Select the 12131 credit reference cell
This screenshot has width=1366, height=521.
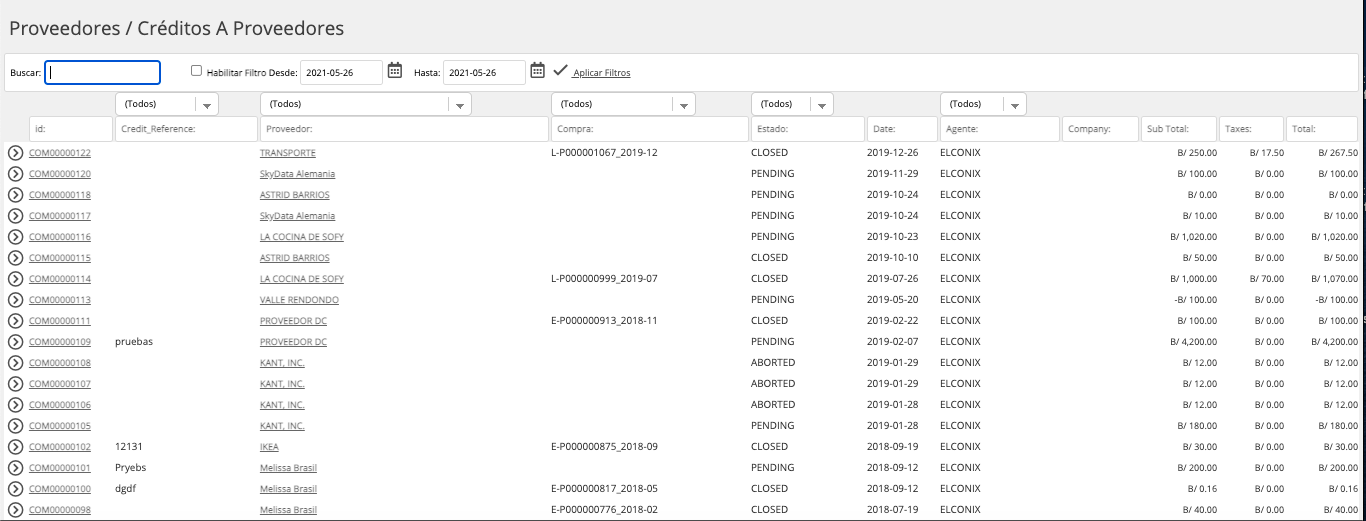pyautogui.click(x=128, y=447)
